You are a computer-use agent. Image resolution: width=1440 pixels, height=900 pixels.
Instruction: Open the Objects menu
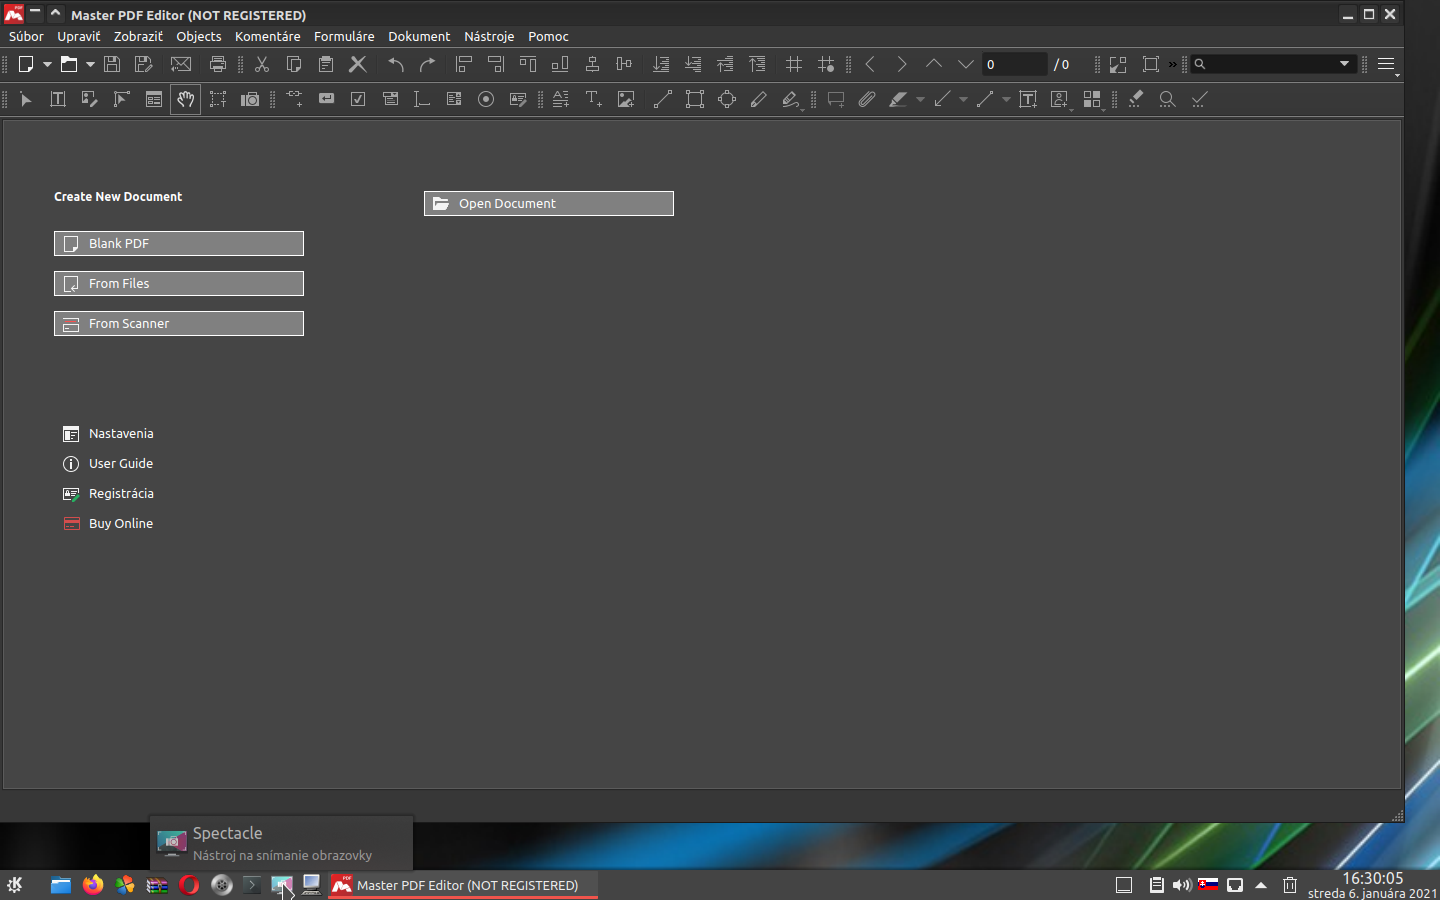[x=199, y=36]
